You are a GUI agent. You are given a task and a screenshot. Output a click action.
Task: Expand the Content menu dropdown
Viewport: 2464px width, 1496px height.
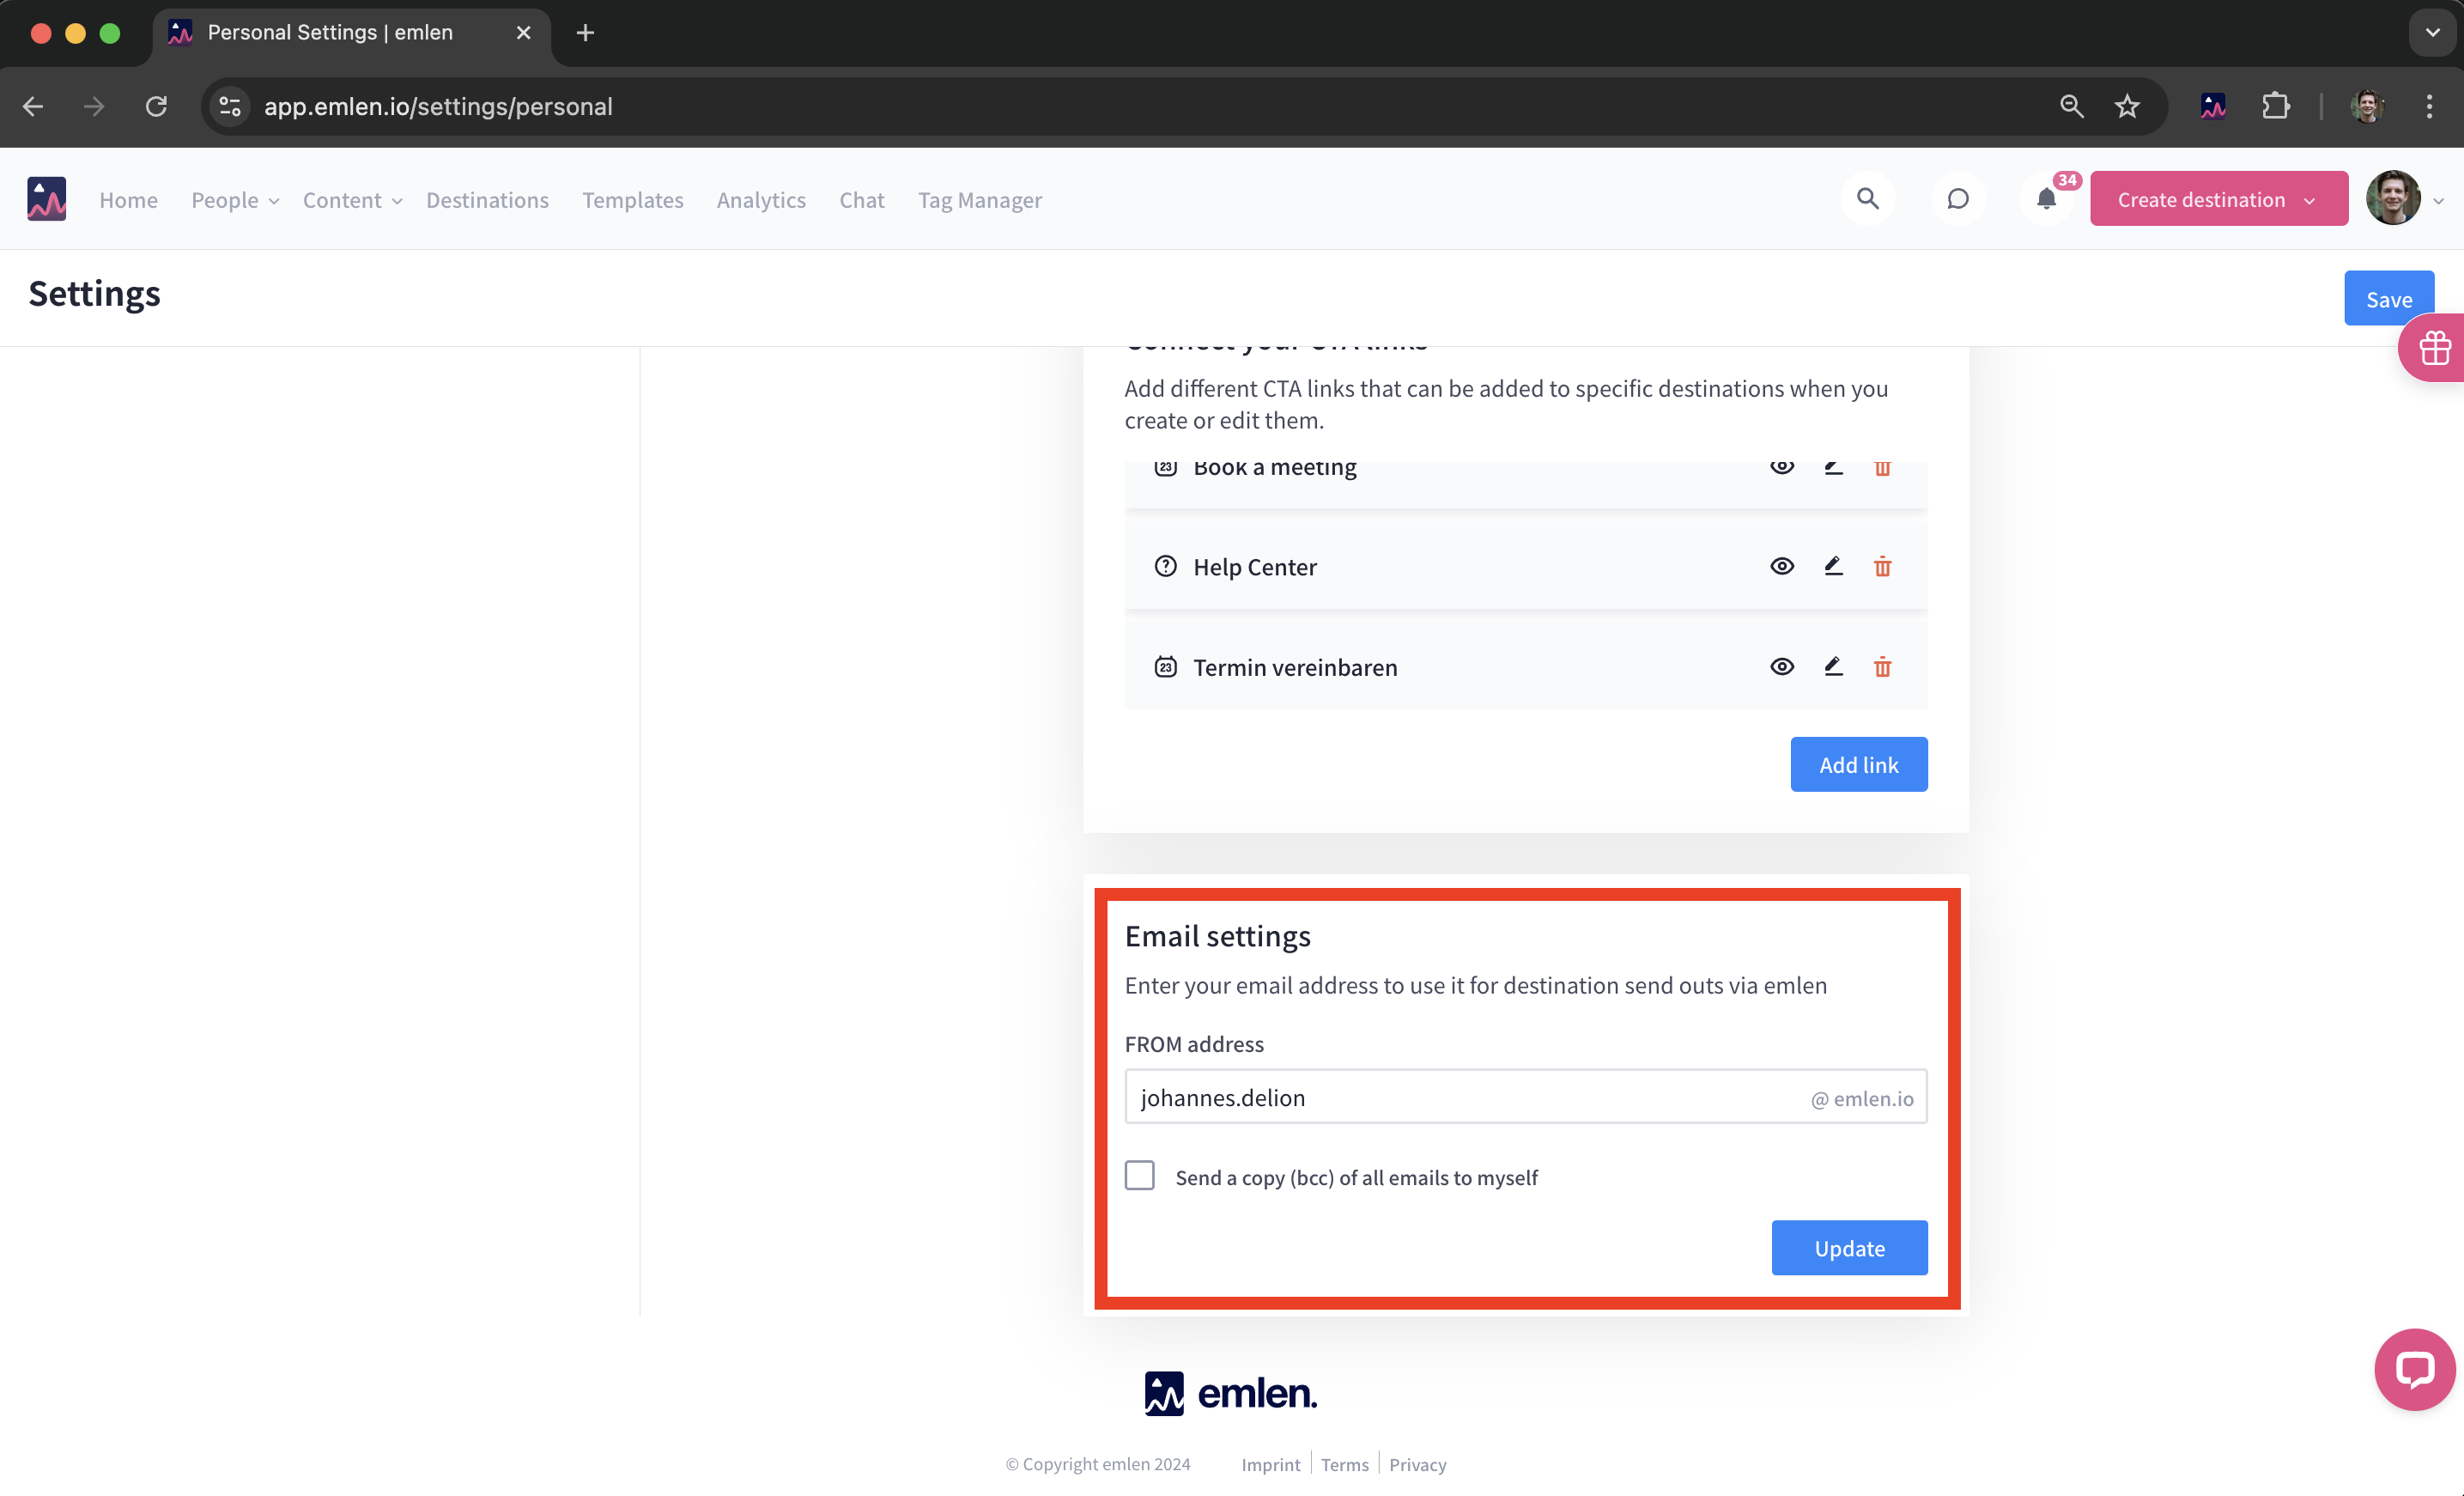point(351,200)
